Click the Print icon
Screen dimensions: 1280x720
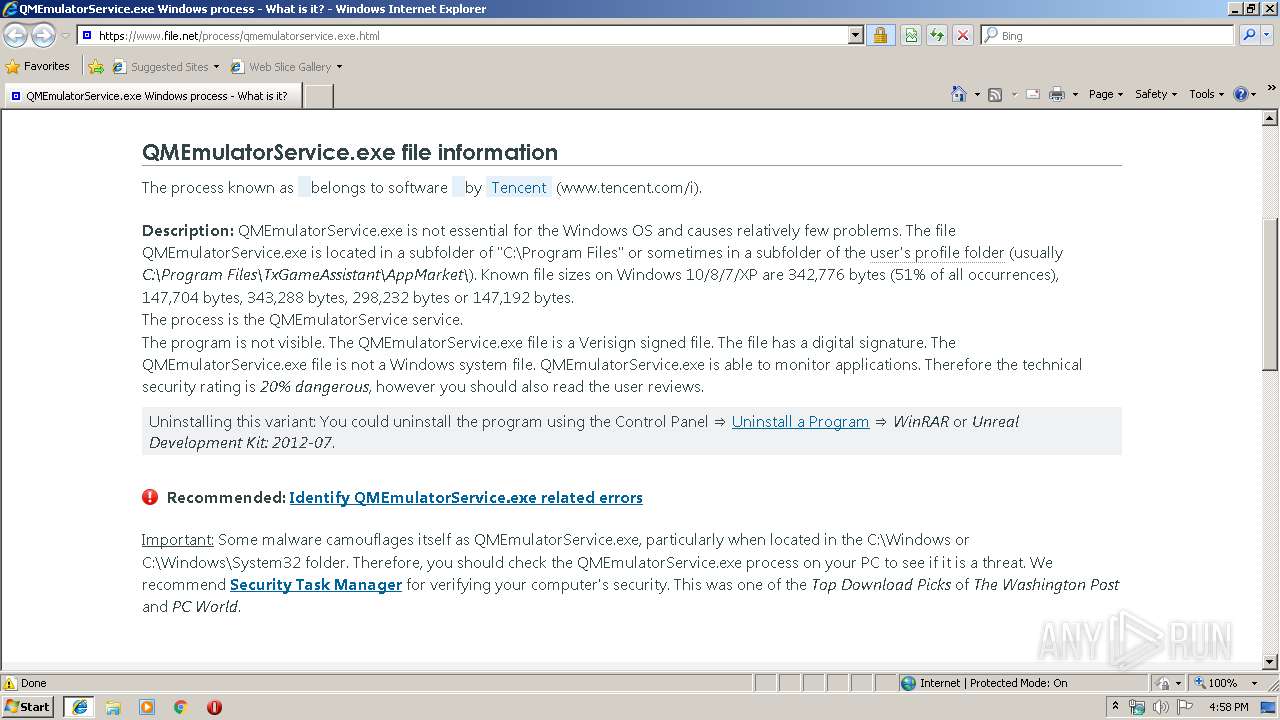point(1057,94)
